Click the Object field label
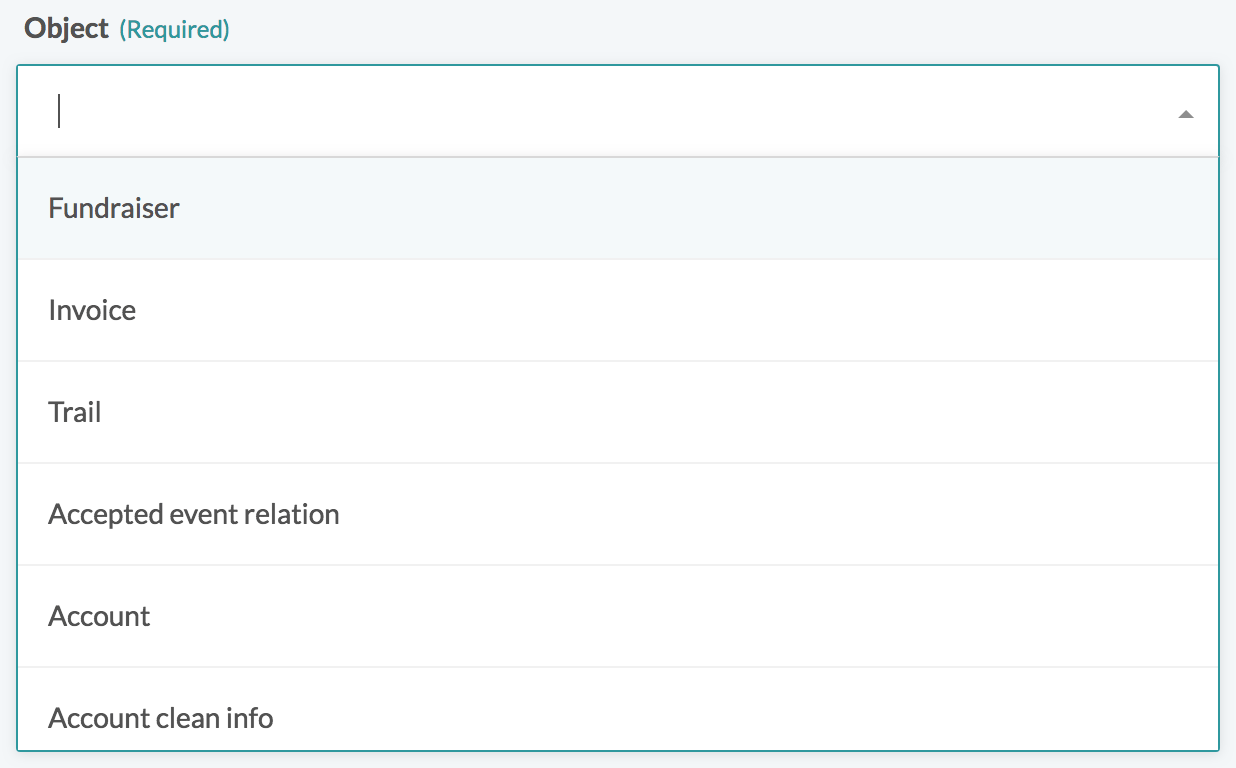1236x768 pixels. [66, 29]
